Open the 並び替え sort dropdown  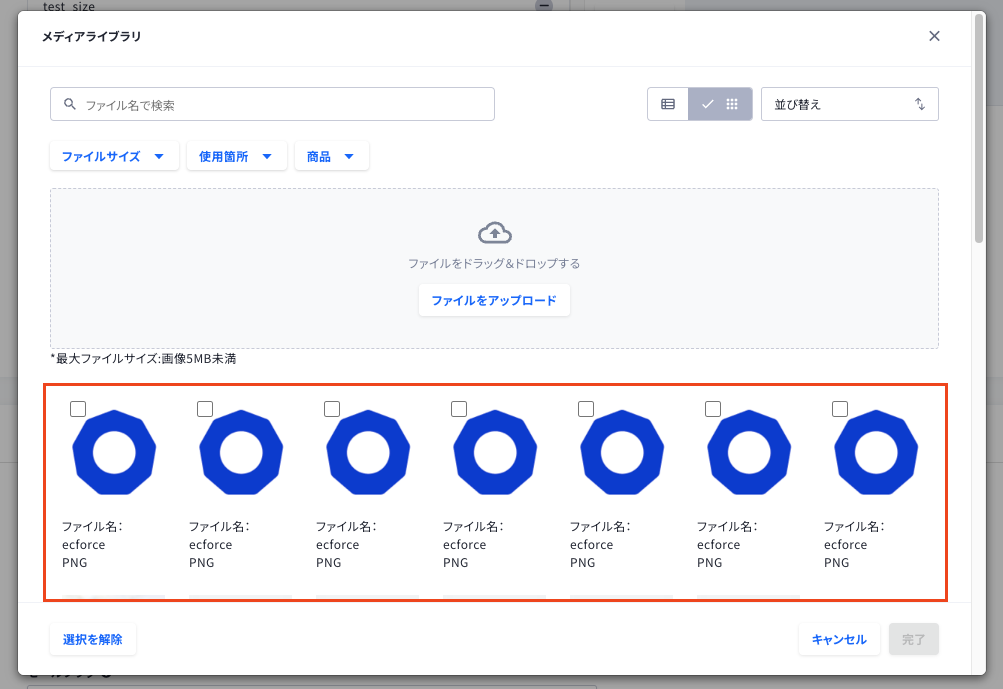[849, 104]
